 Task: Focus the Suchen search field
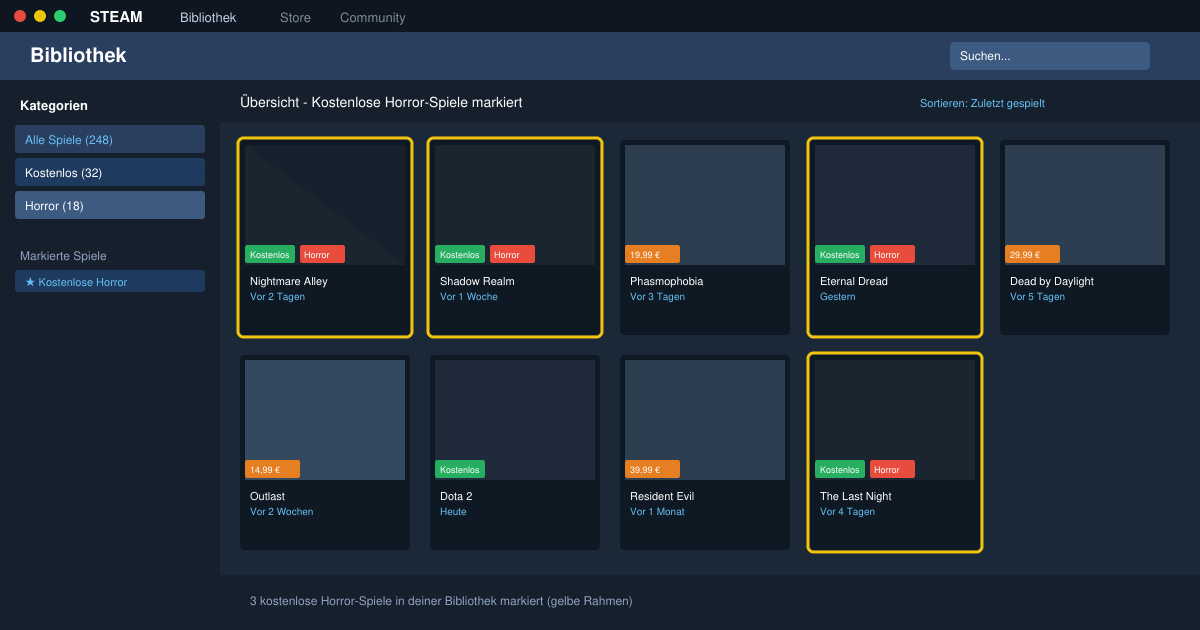1050,56
